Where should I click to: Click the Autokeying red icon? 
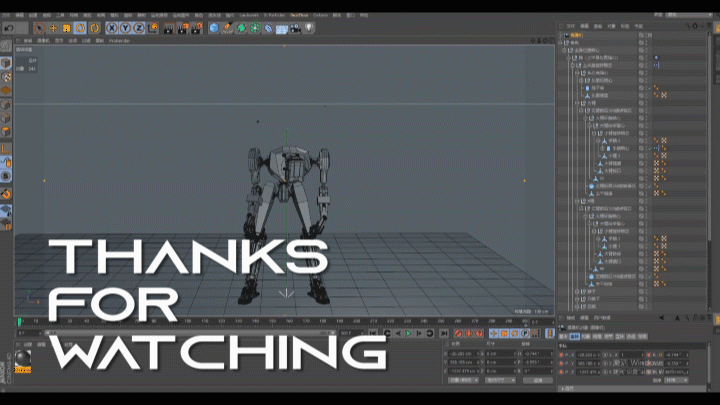pyautogui.click(x=469, y=334)
